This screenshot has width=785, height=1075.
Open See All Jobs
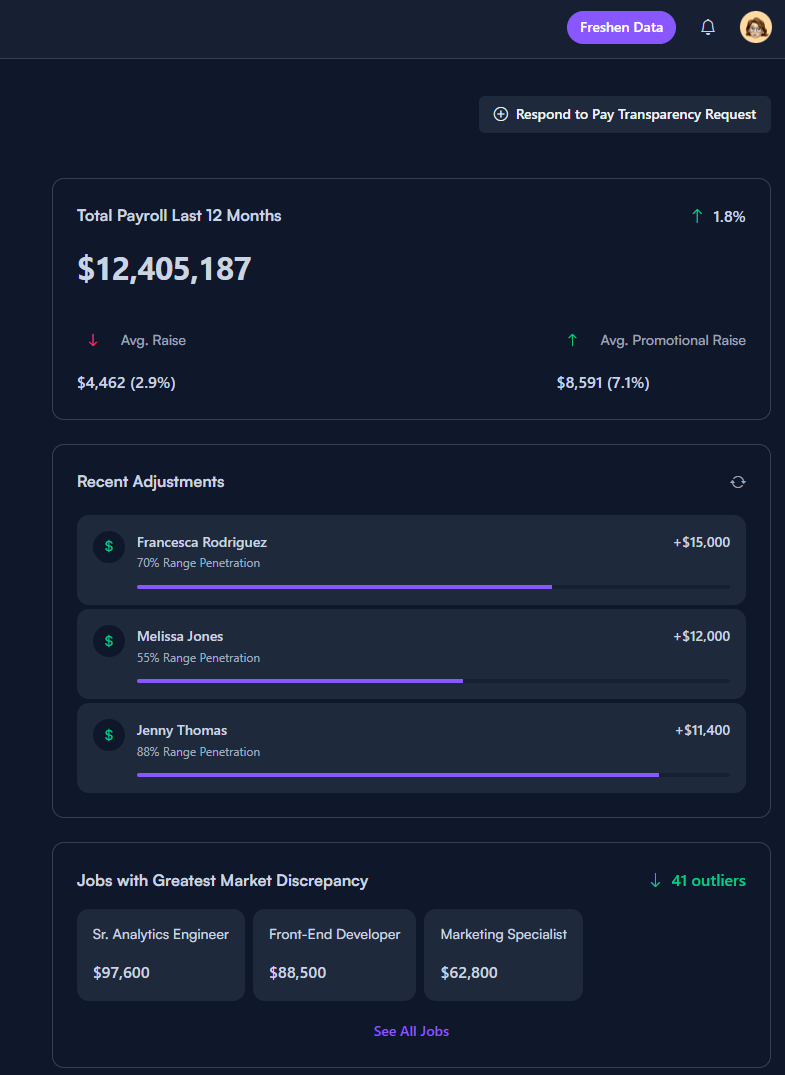(x=411, y=1031)
